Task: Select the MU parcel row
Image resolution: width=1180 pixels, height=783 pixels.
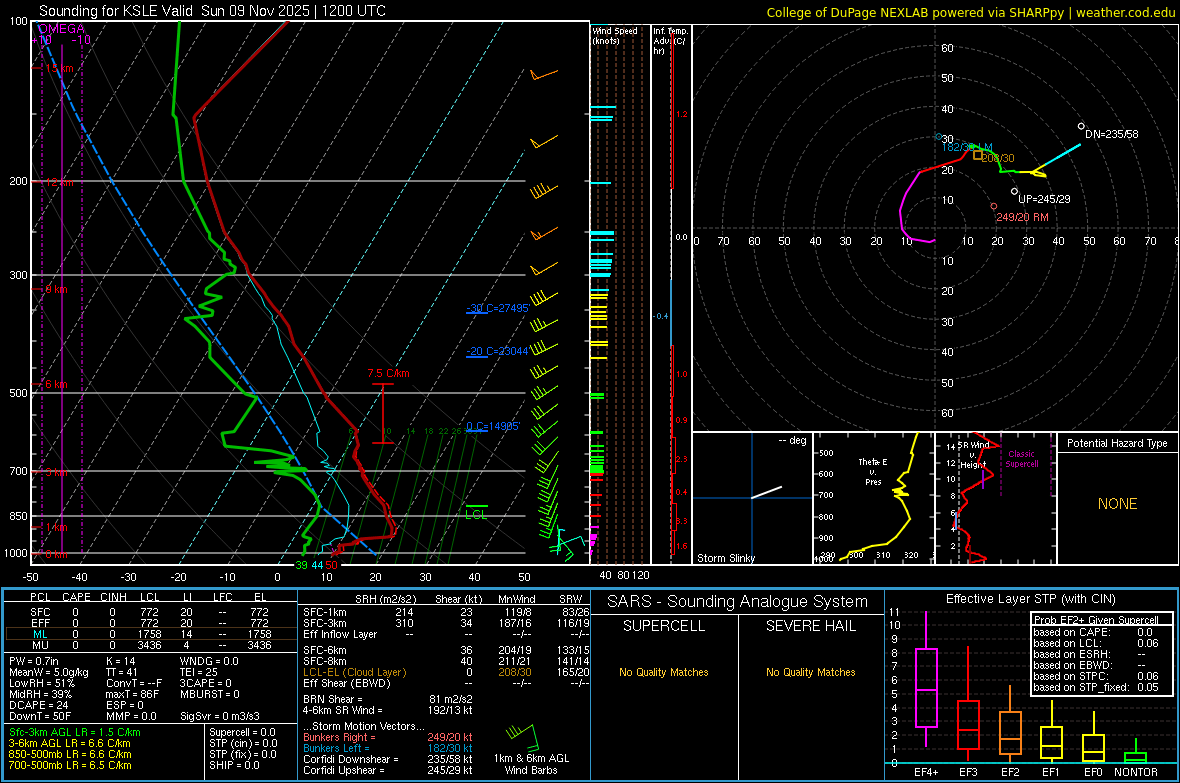Action: coord(149,644)
